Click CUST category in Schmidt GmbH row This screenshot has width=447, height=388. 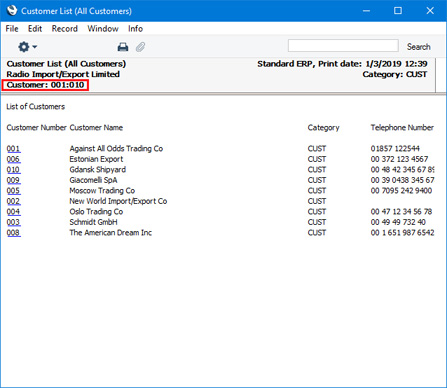317,222
